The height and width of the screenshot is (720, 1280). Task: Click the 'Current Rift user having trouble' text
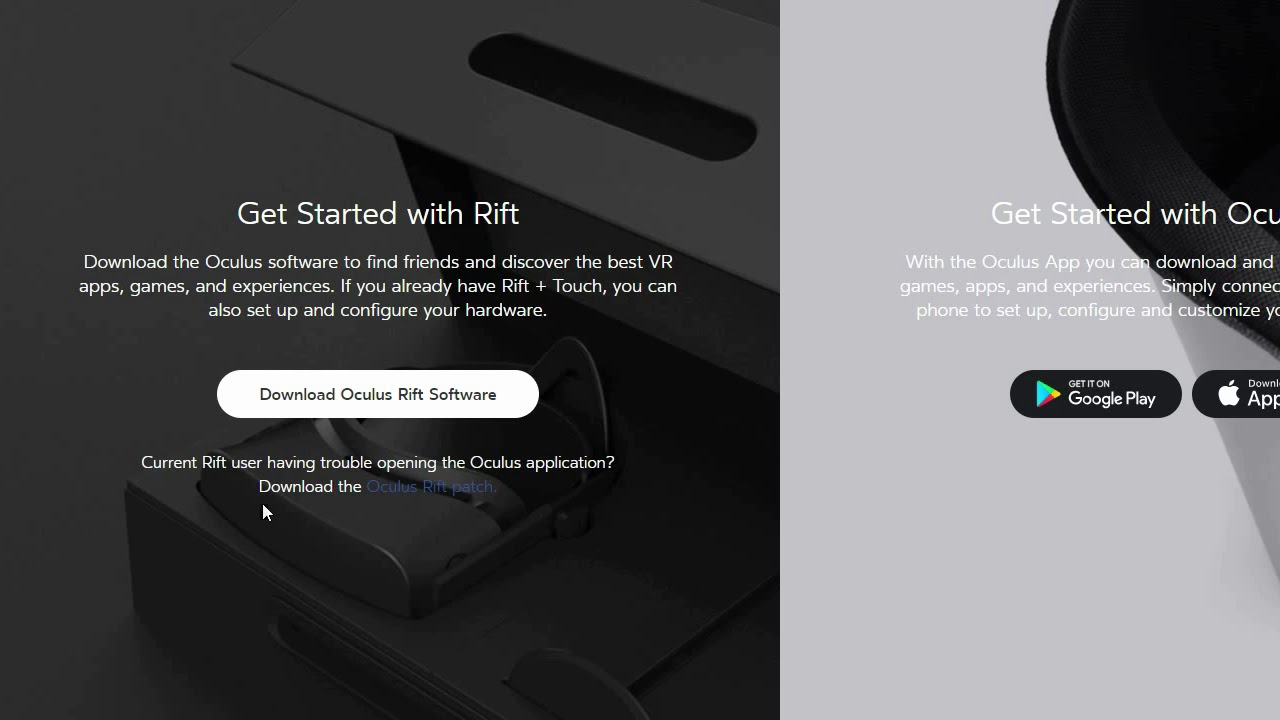[289, 462]
